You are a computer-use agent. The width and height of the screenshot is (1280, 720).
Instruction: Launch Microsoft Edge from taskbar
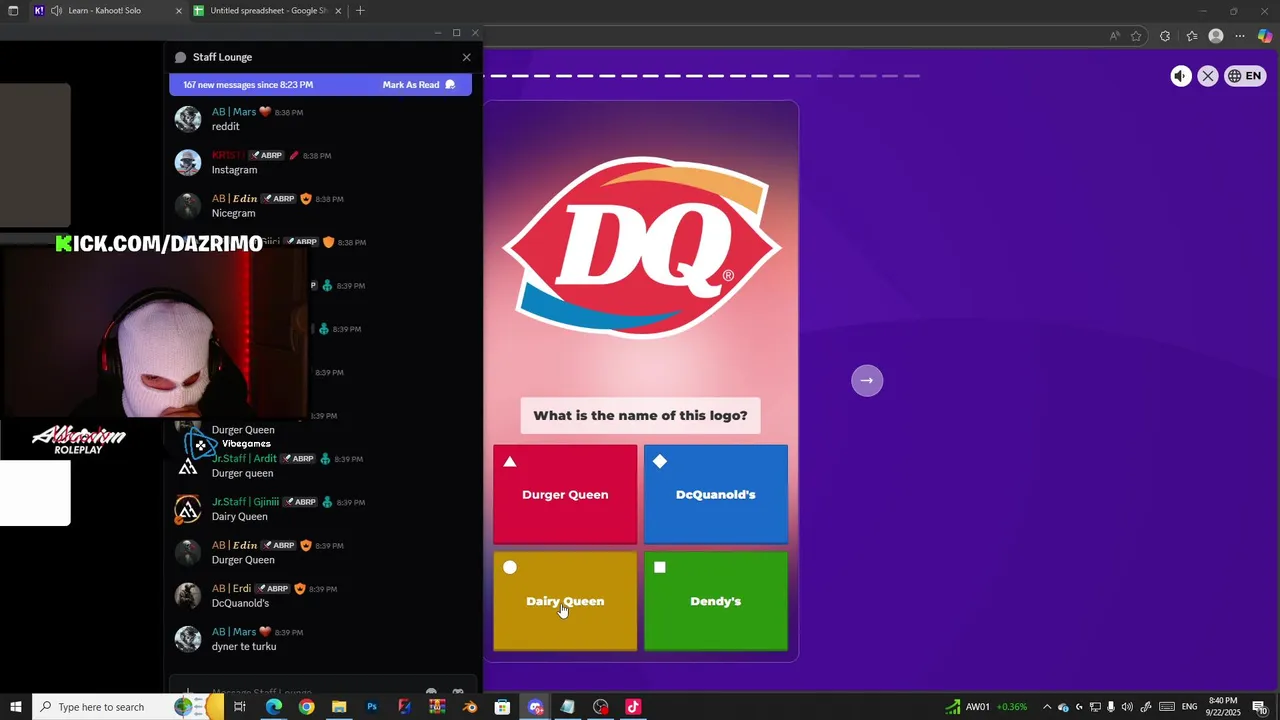(273, 707)
